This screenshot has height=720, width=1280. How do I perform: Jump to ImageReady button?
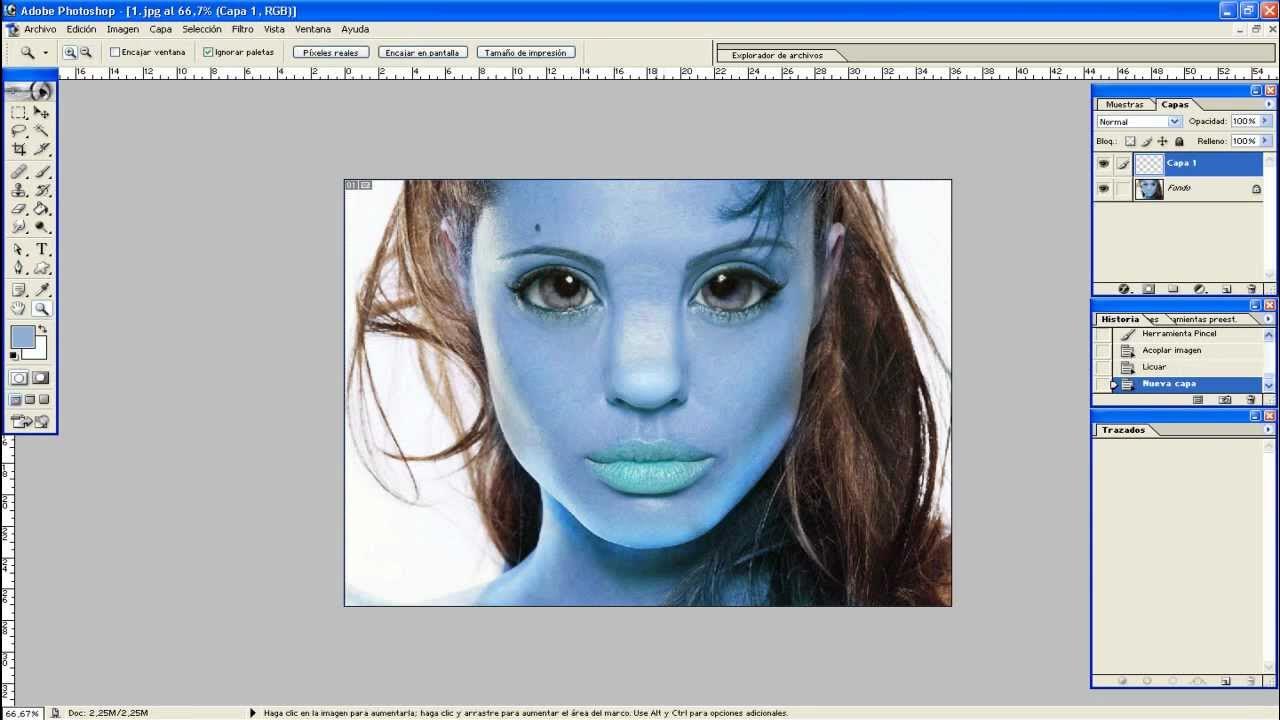(x=30, y=422)
